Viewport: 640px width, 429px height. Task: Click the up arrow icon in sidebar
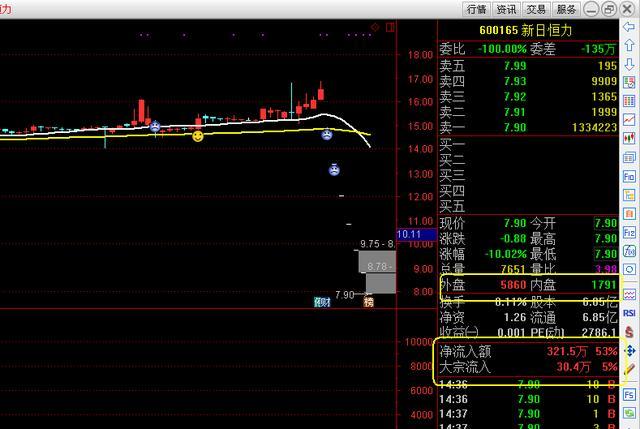pos(630,44)
